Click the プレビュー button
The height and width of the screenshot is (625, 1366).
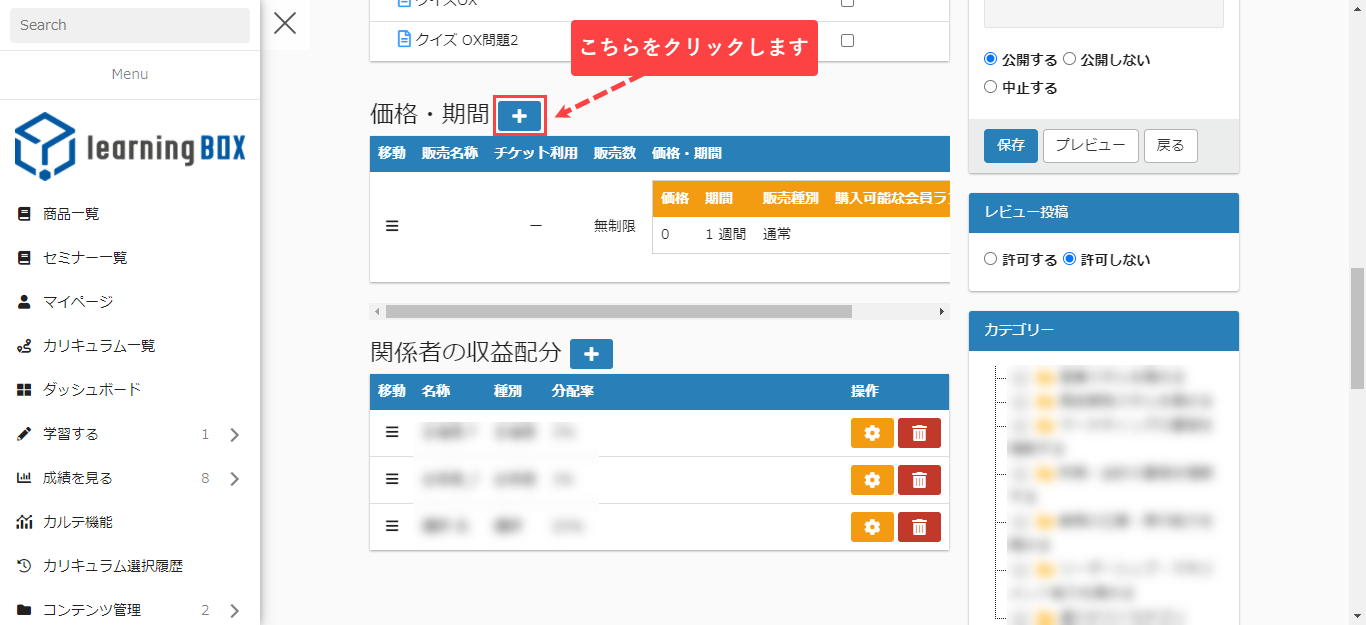pos(1090,145)
